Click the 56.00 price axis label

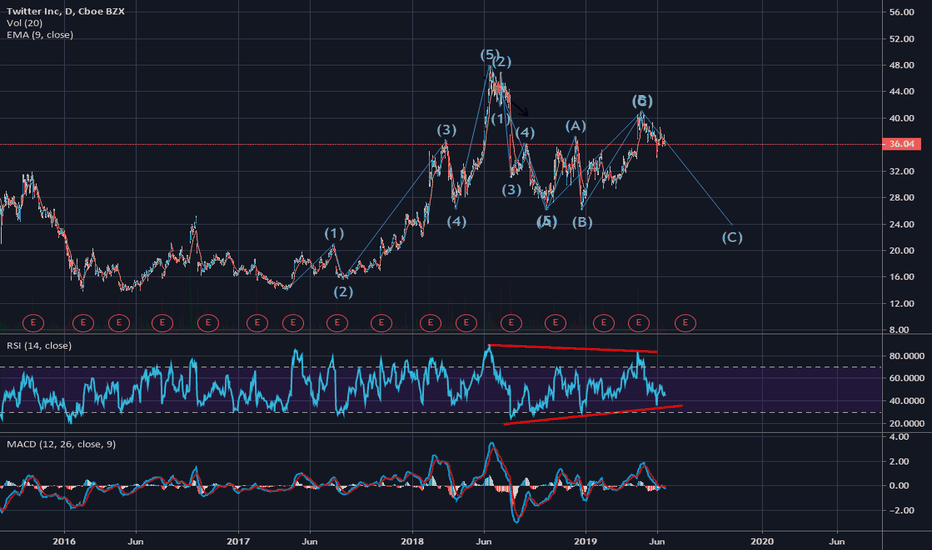coord(902,12)
